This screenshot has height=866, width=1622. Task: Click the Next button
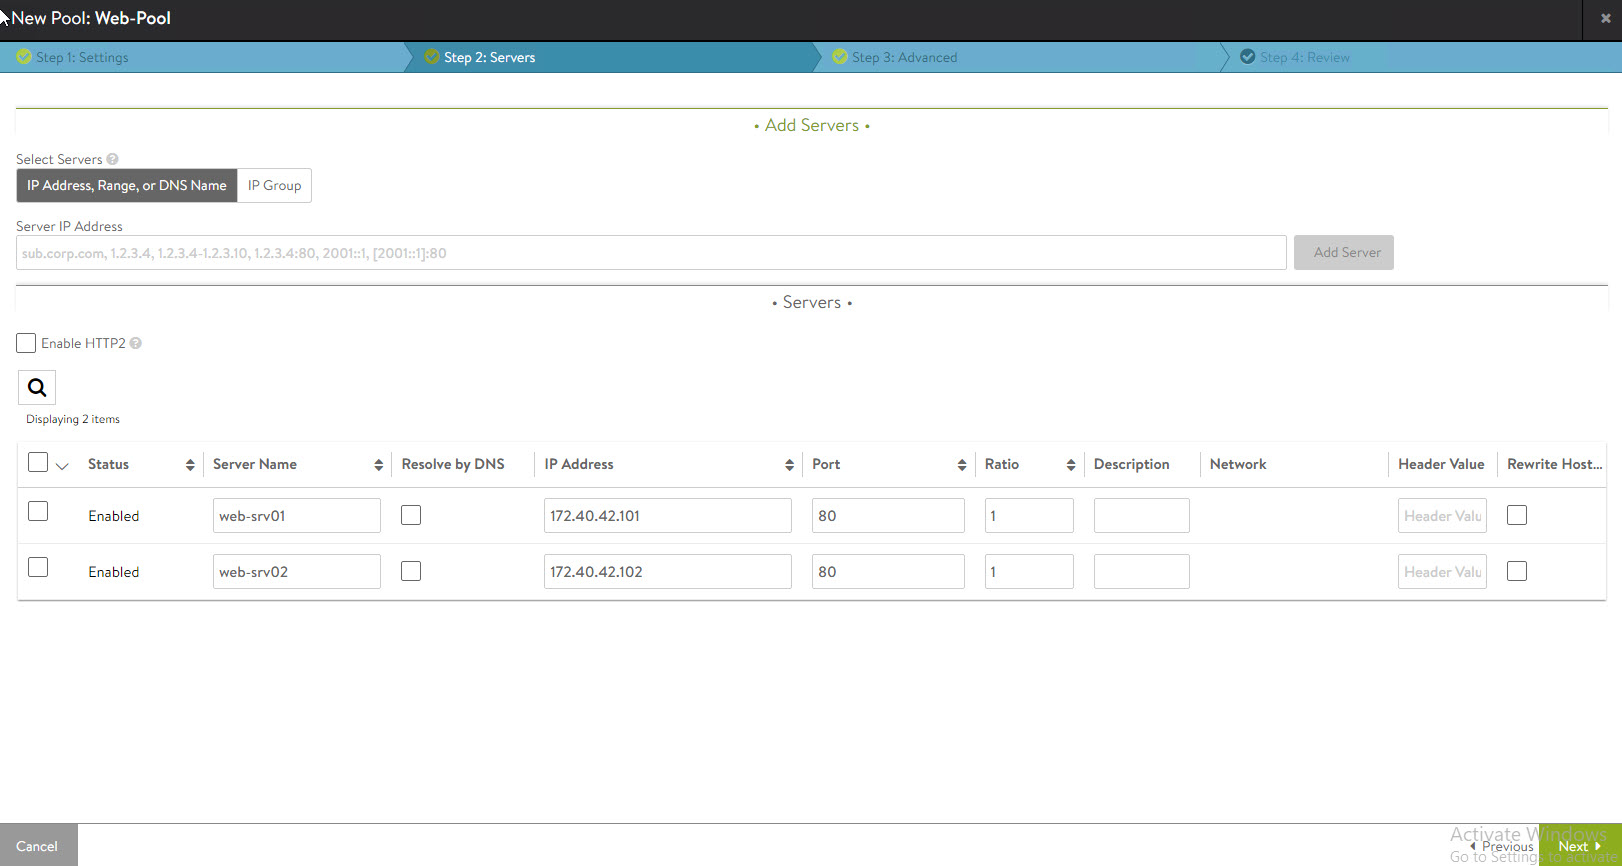pyautogui.click(x=1578, y=846)
